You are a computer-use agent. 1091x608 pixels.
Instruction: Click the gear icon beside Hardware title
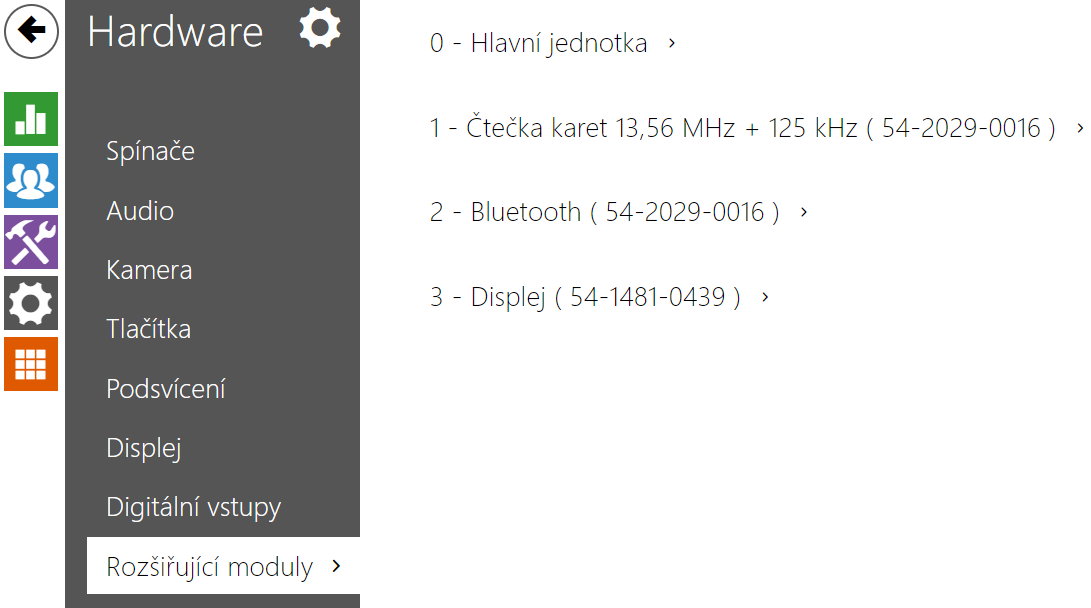point(320,27)
